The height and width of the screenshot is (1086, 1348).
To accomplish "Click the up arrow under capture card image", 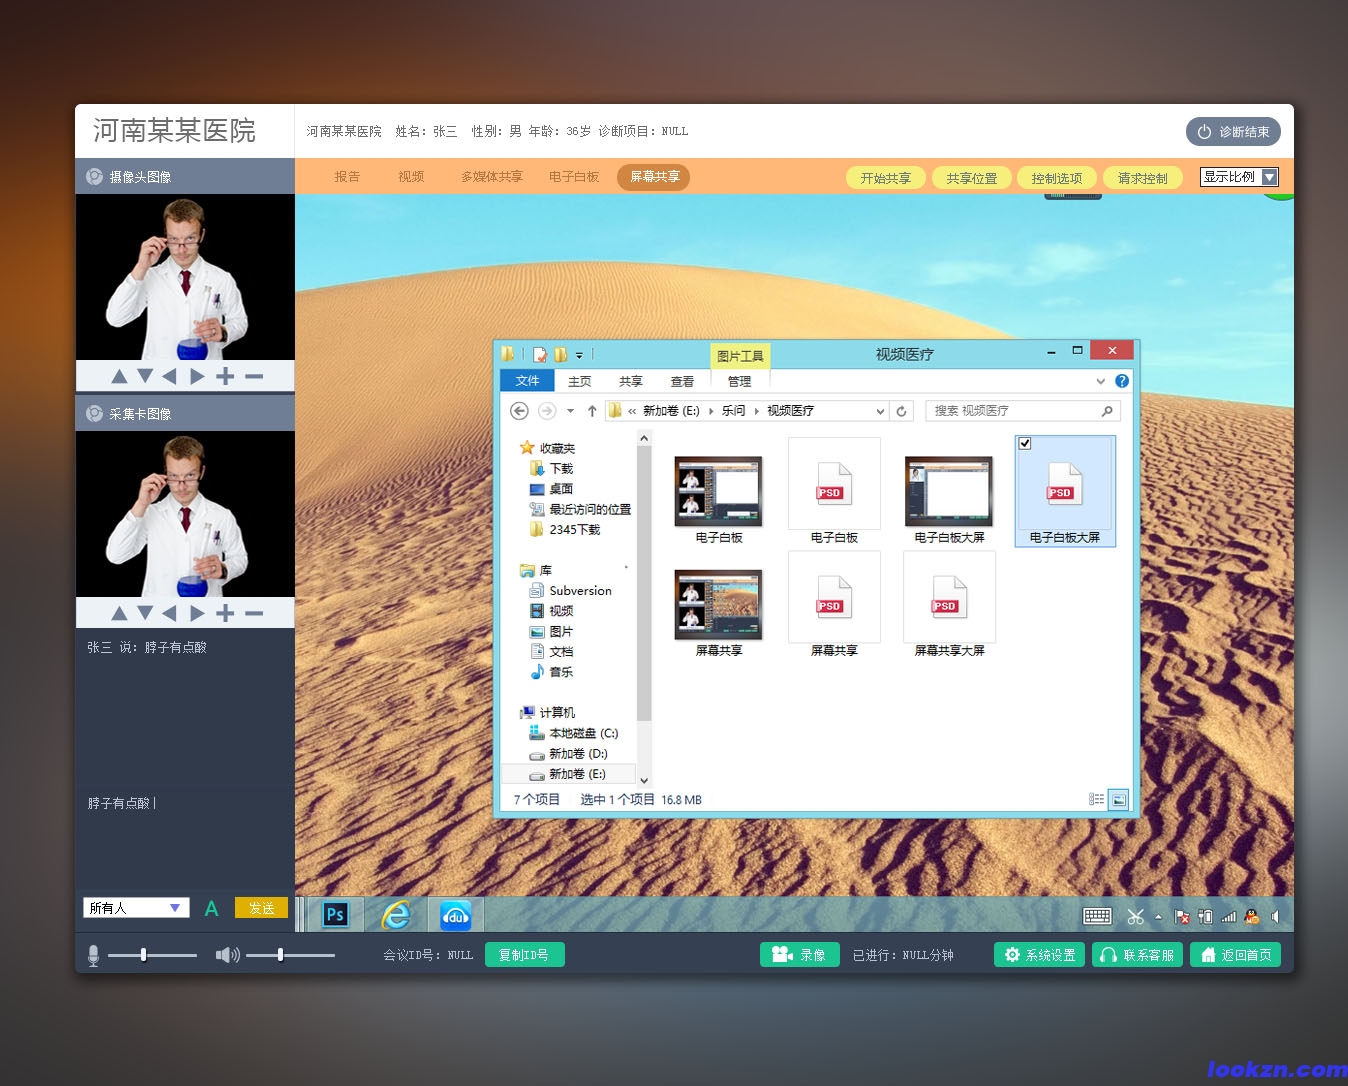I will (x=119, y=613).
